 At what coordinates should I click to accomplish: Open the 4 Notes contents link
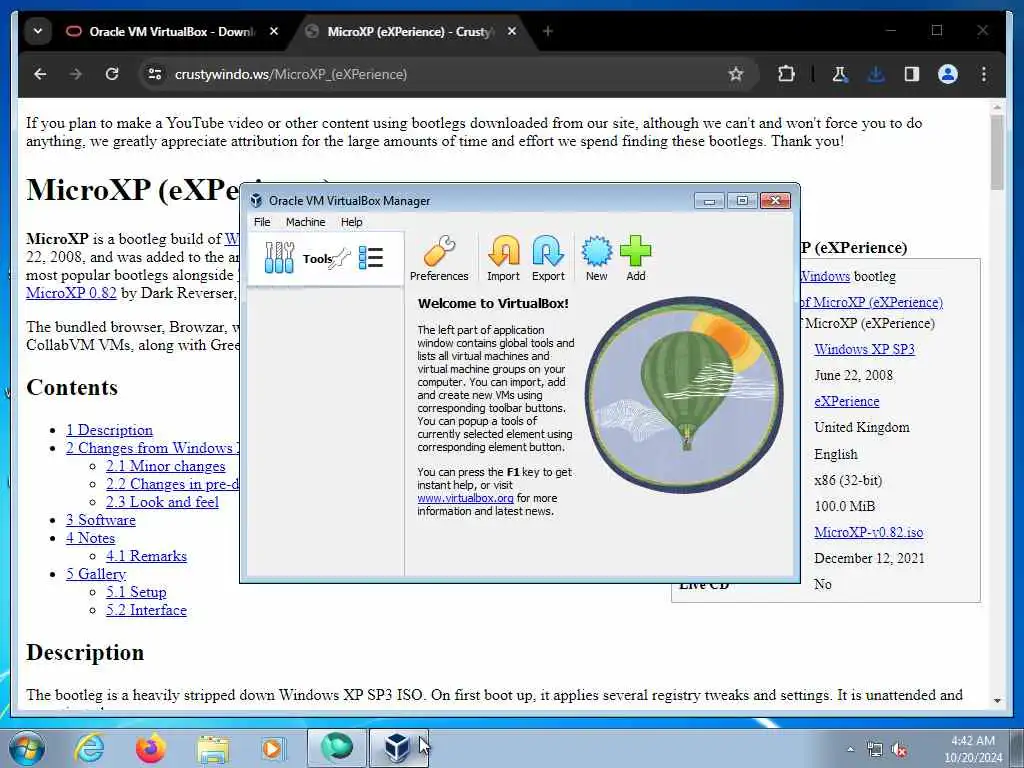pyautogui.click(x=90, y=538)
